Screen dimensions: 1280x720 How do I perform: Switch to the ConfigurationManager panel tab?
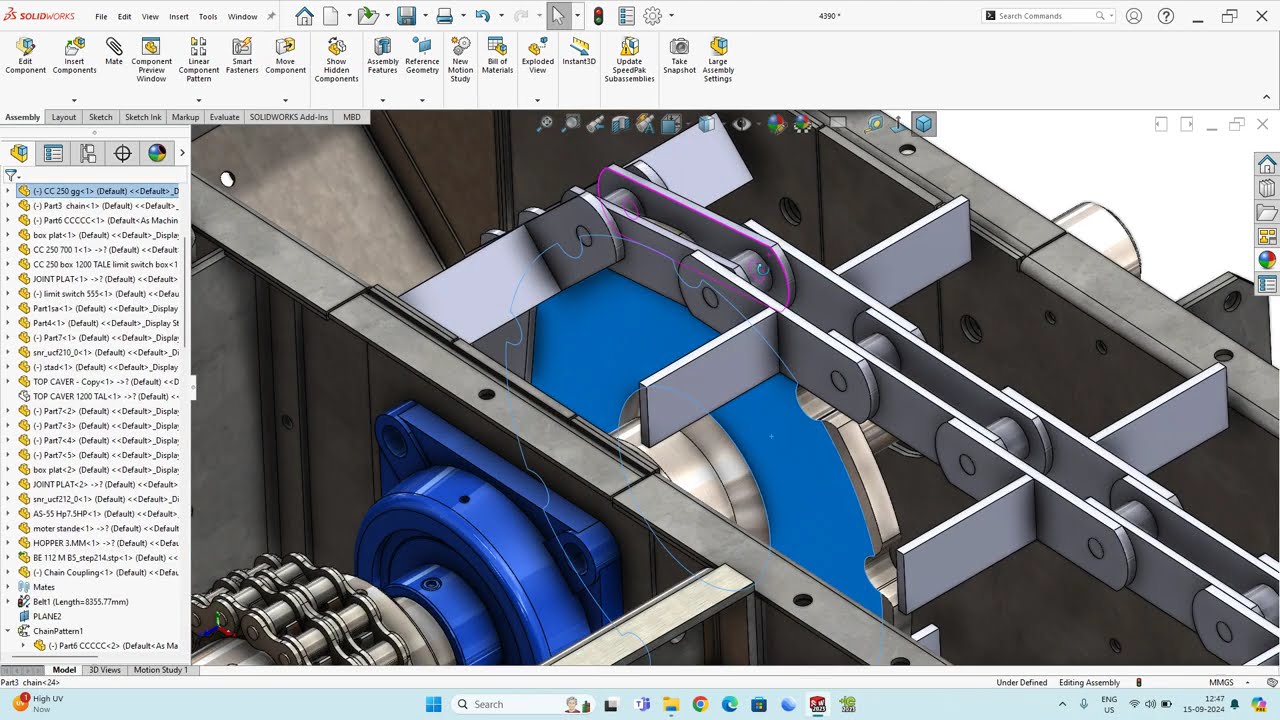pyautogui.click(x=88, y=153)
